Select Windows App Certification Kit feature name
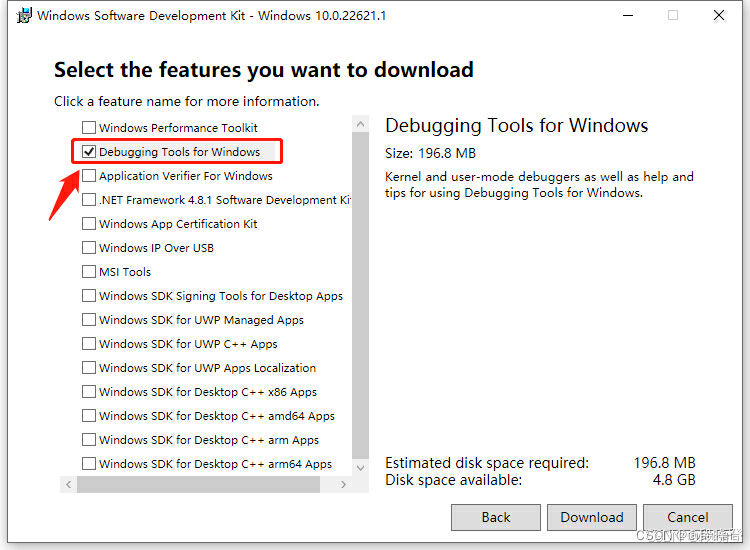Image resolution: width=750 pixels, height=550 pixels. coord(178,223)
